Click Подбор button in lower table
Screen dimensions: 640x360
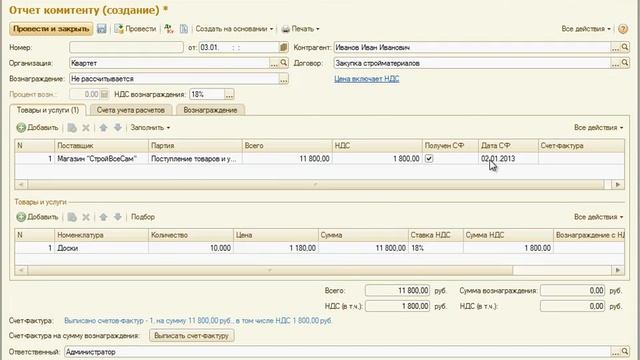click(143, 217)
